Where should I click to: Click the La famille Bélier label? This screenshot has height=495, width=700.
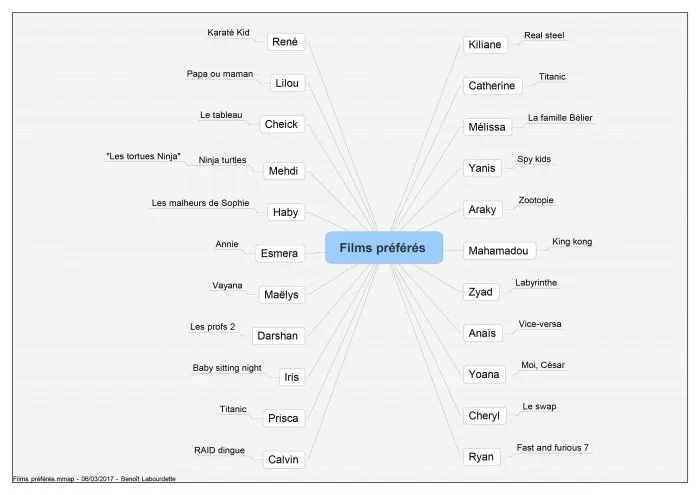(x=560, y=118)
